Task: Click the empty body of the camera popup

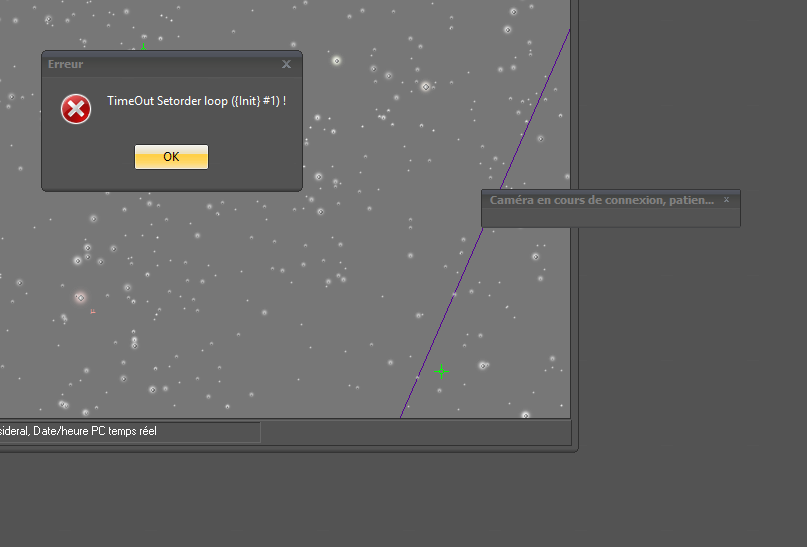Action: point(610,217)
